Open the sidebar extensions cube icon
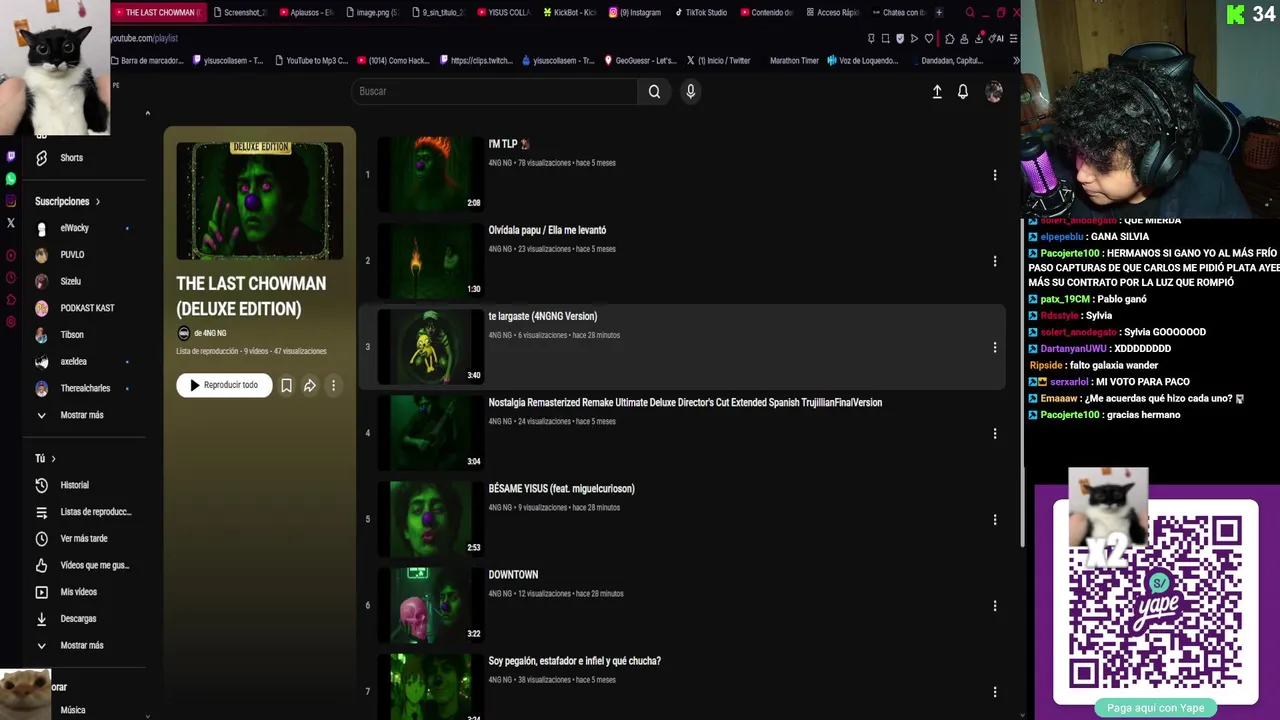 click(11, 300)
